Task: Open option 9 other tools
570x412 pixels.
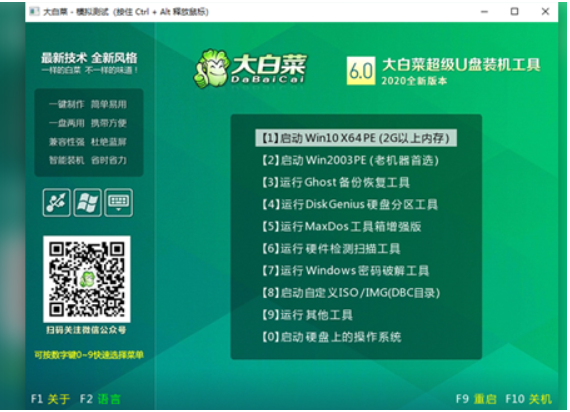Action: point(307,315)
